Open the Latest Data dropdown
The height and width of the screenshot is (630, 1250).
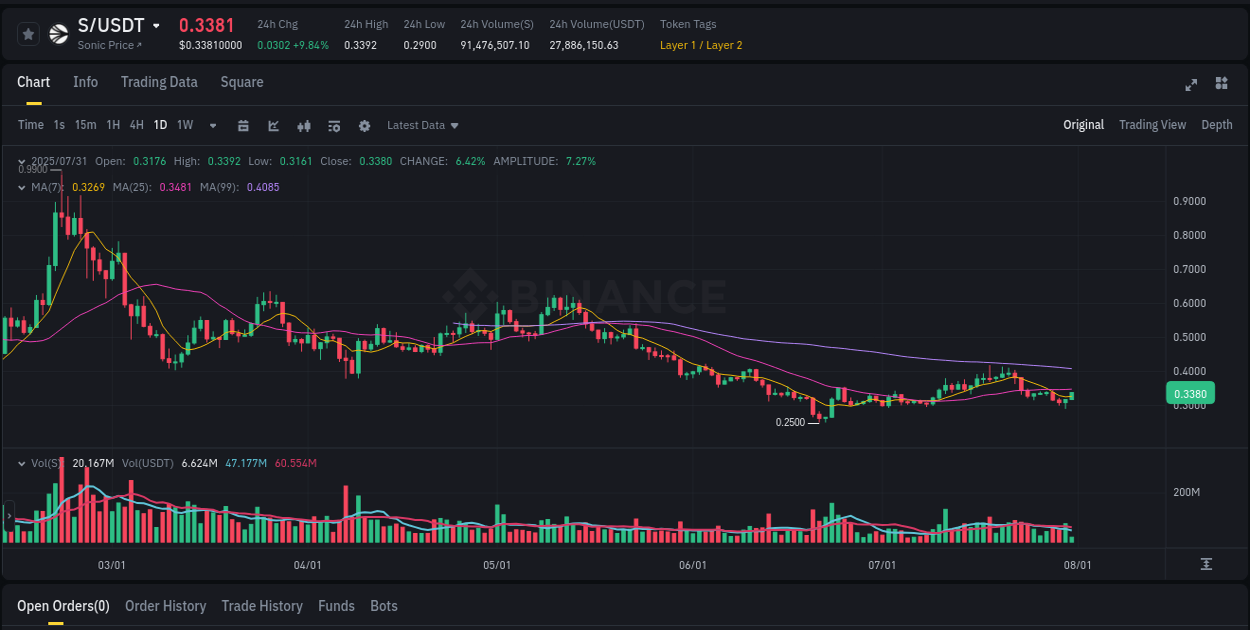422,125
